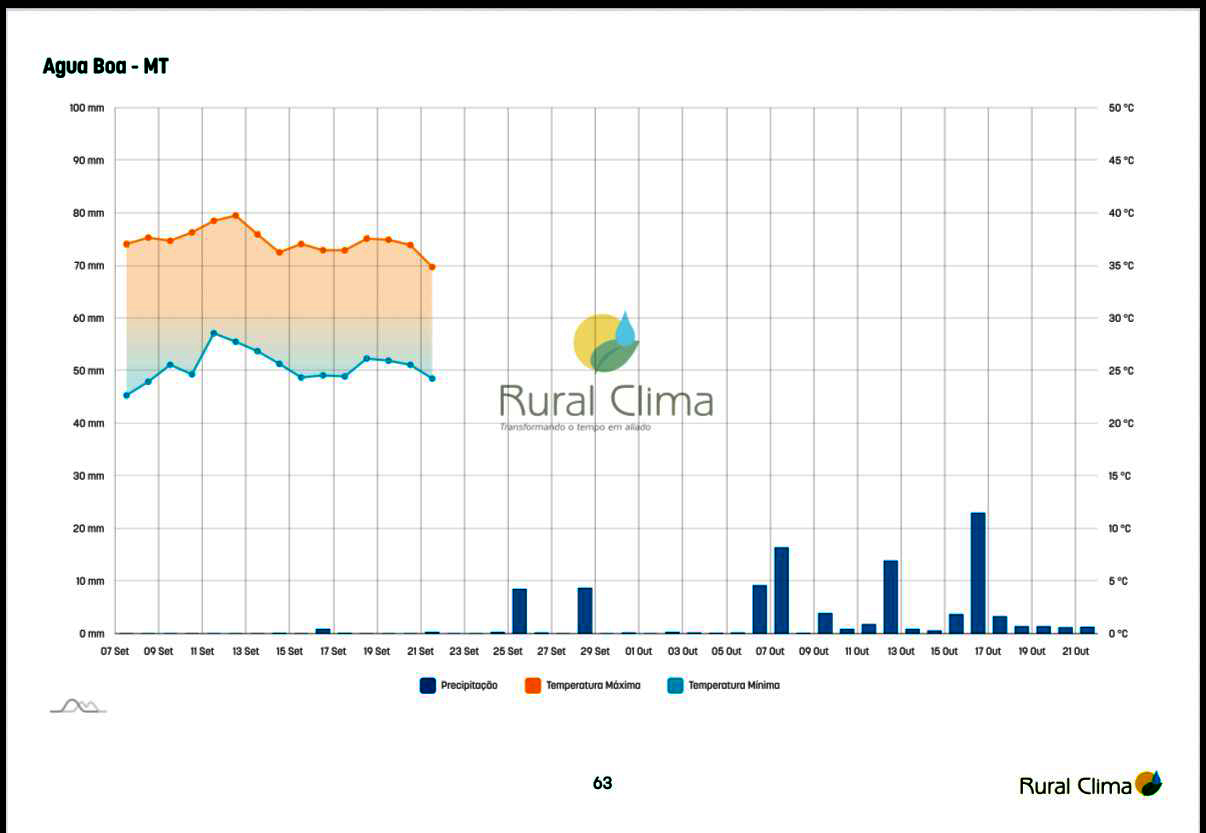Viewport: 1206px width, 833px height.
Task: Click the small mountain line icon below the chart
Action: 78,706
